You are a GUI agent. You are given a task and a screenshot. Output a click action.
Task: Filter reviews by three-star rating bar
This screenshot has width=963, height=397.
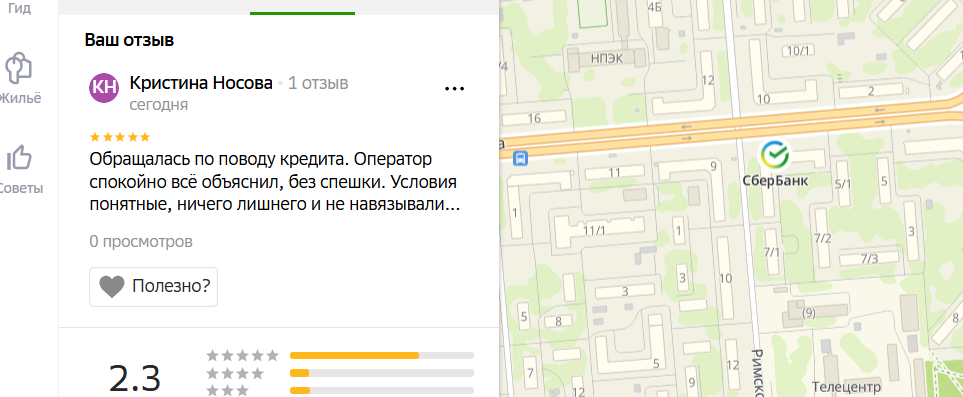pyautogui.click(x=381, y=390)
